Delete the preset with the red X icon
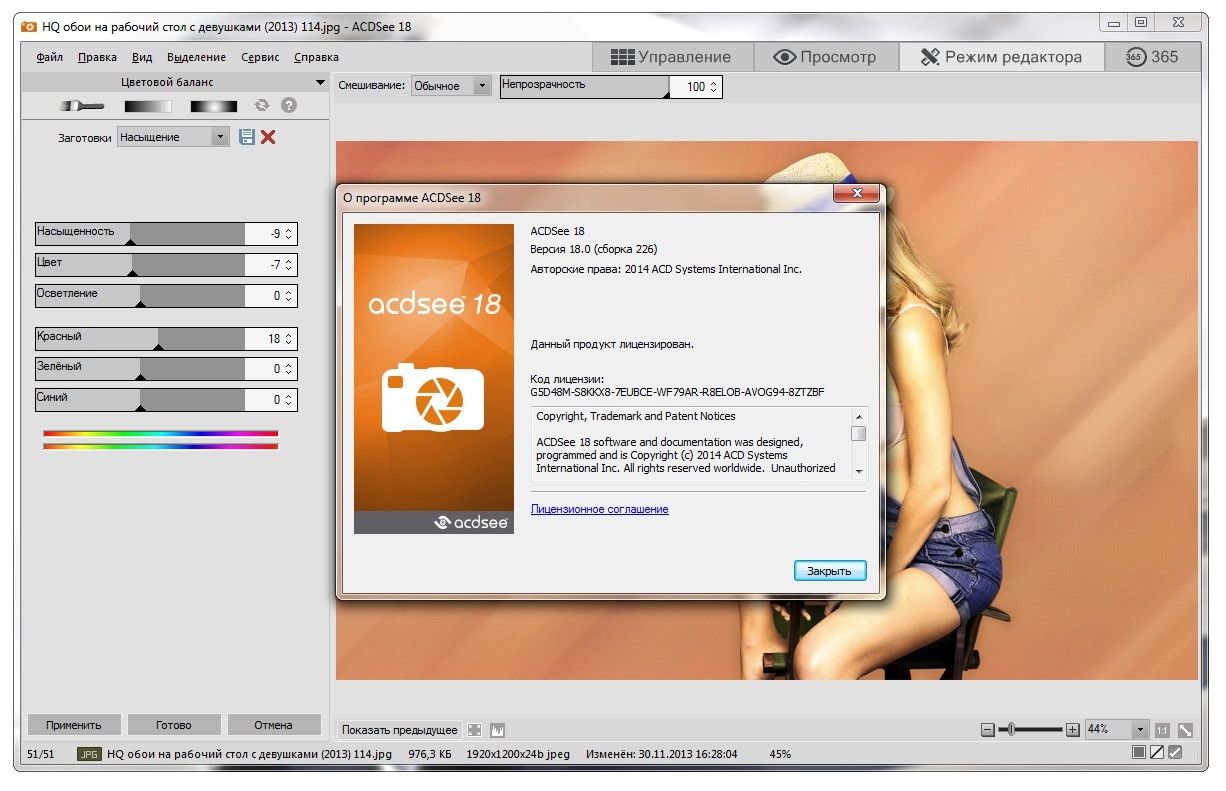The width and height of the screenshot is (1226, 791). (x=268, y=137)
